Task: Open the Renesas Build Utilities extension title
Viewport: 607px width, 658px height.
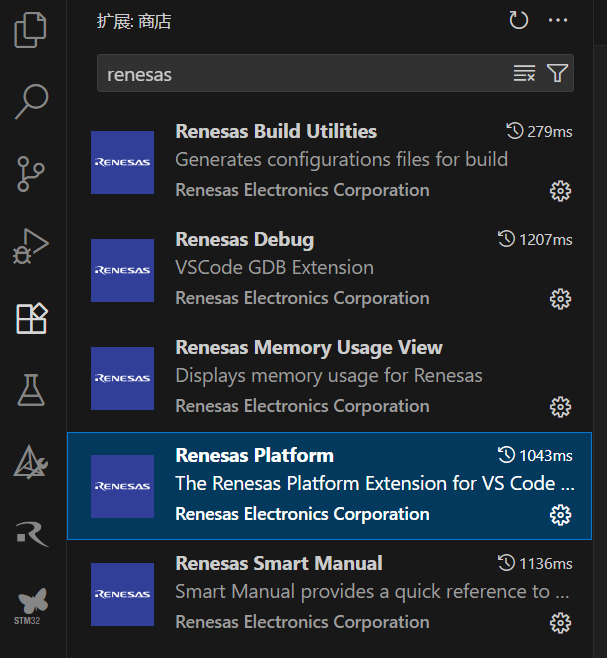Action: (x=276, y=131)
